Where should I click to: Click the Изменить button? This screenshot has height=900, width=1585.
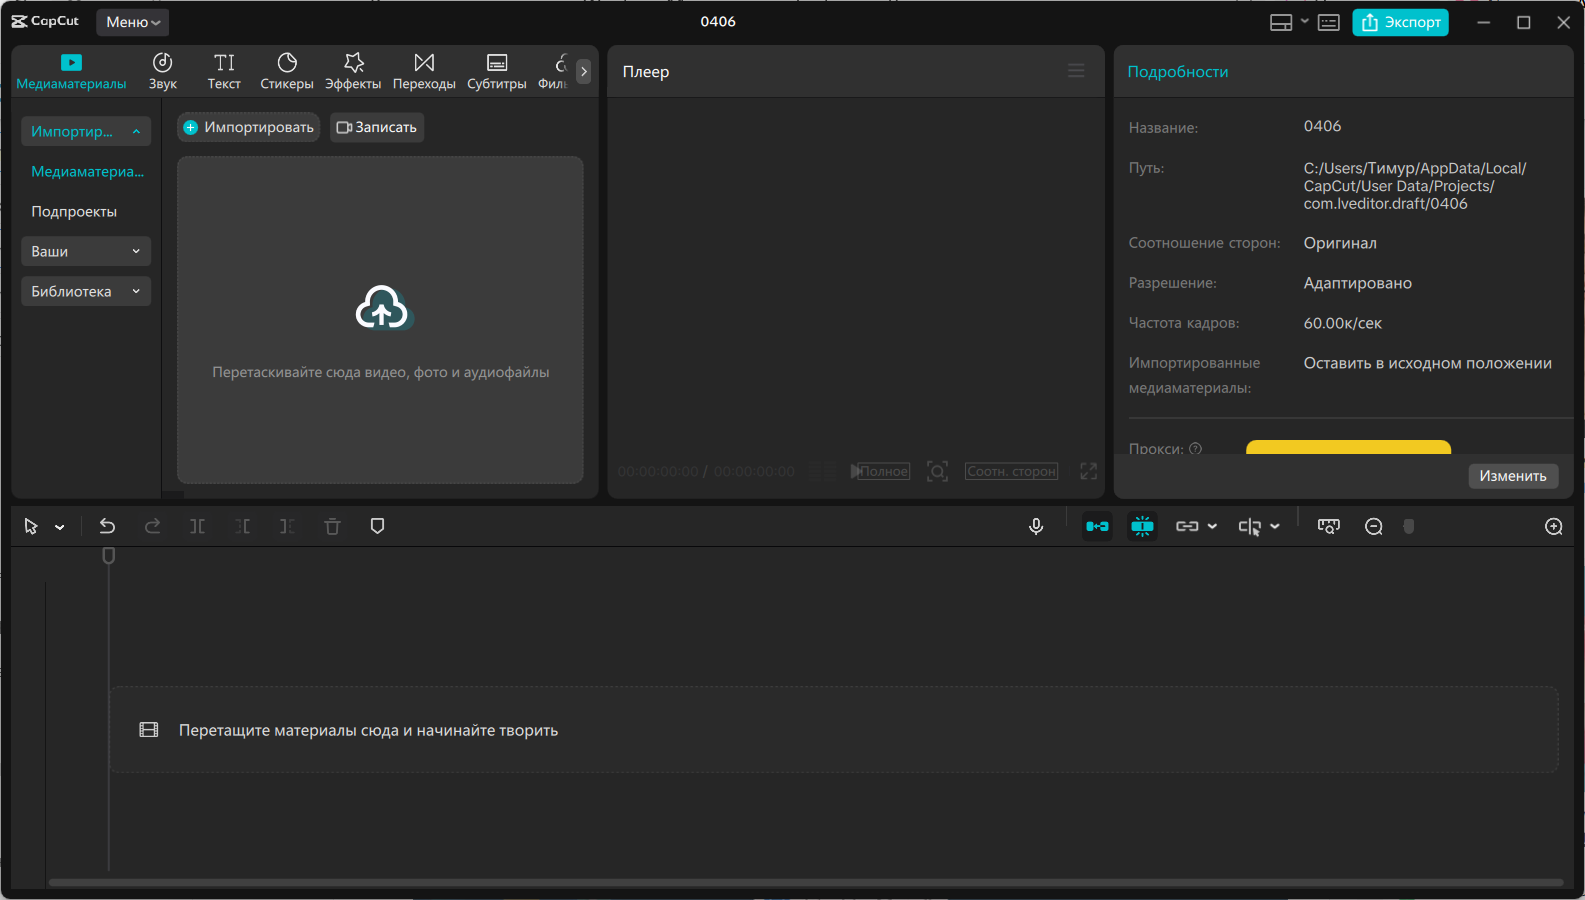click(1512, 476)
